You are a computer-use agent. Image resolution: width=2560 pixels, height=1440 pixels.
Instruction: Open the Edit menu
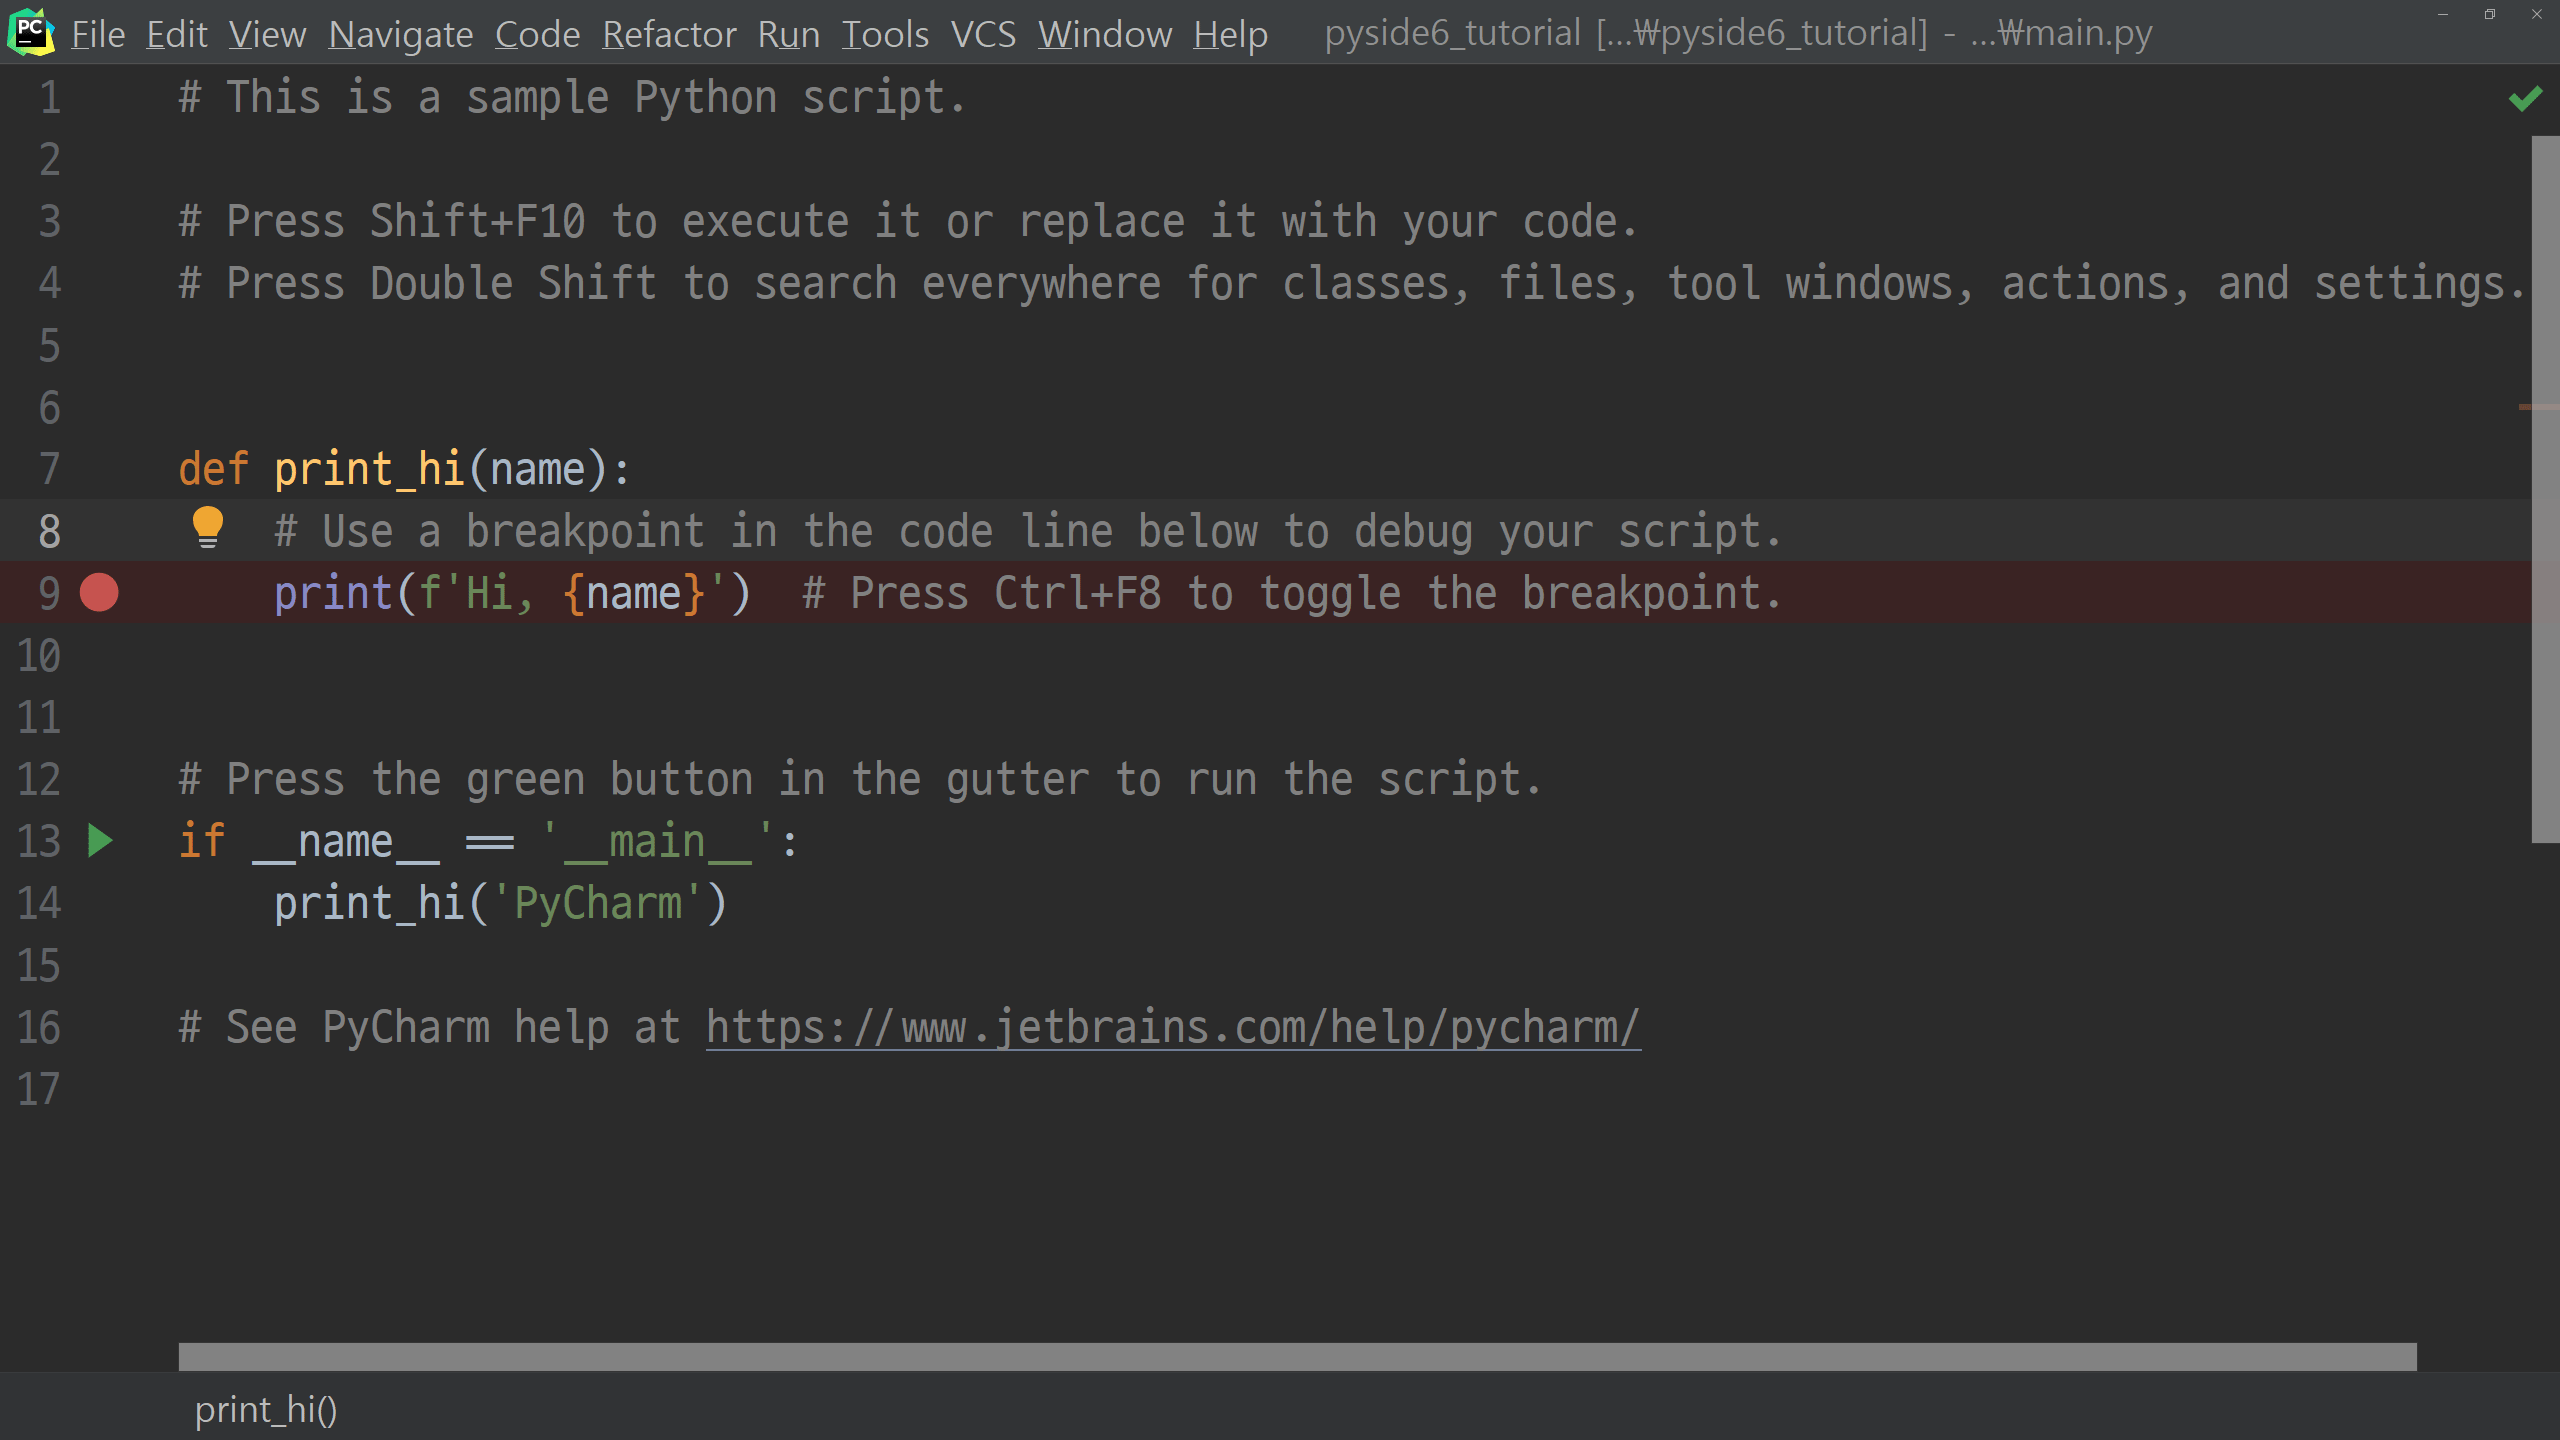pyautogui.click(x=177, y=34)
